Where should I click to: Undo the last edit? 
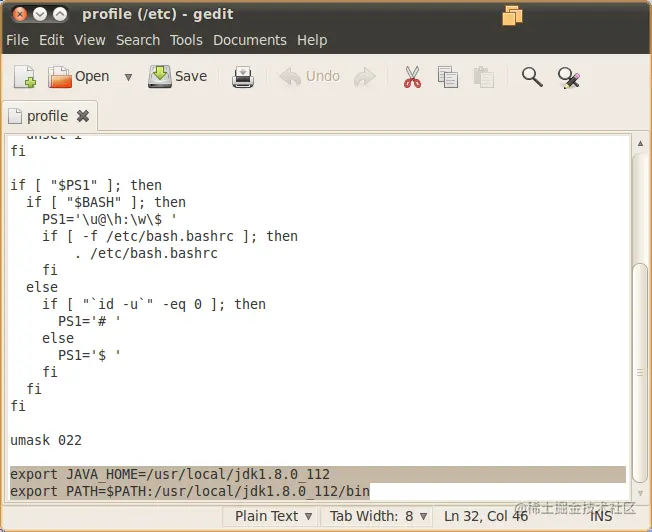[310, 77]
